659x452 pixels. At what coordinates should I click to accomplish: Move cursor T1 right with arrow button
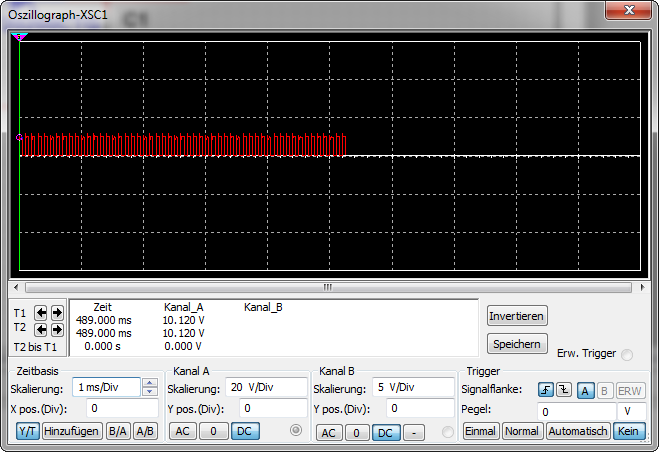pyautogui.click(x=57, y=313)
